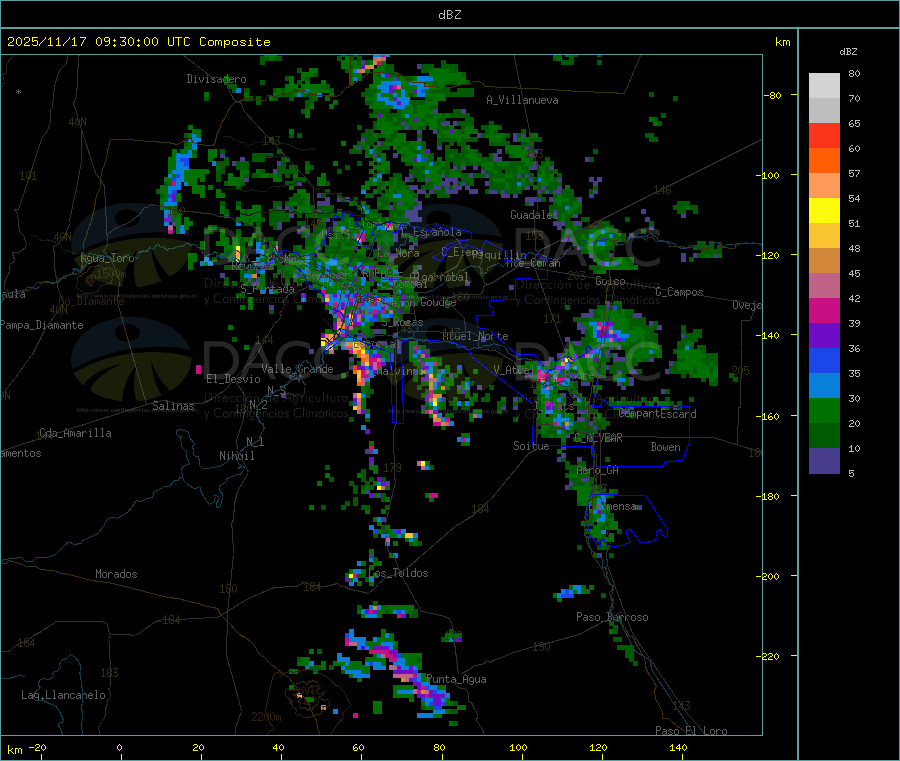
Task: Click the Divisadero place label
Action: [216, 79]
